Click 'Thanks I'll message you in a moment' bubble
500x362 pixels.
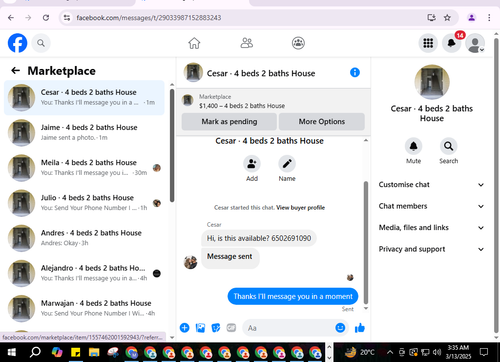(293, 296)
